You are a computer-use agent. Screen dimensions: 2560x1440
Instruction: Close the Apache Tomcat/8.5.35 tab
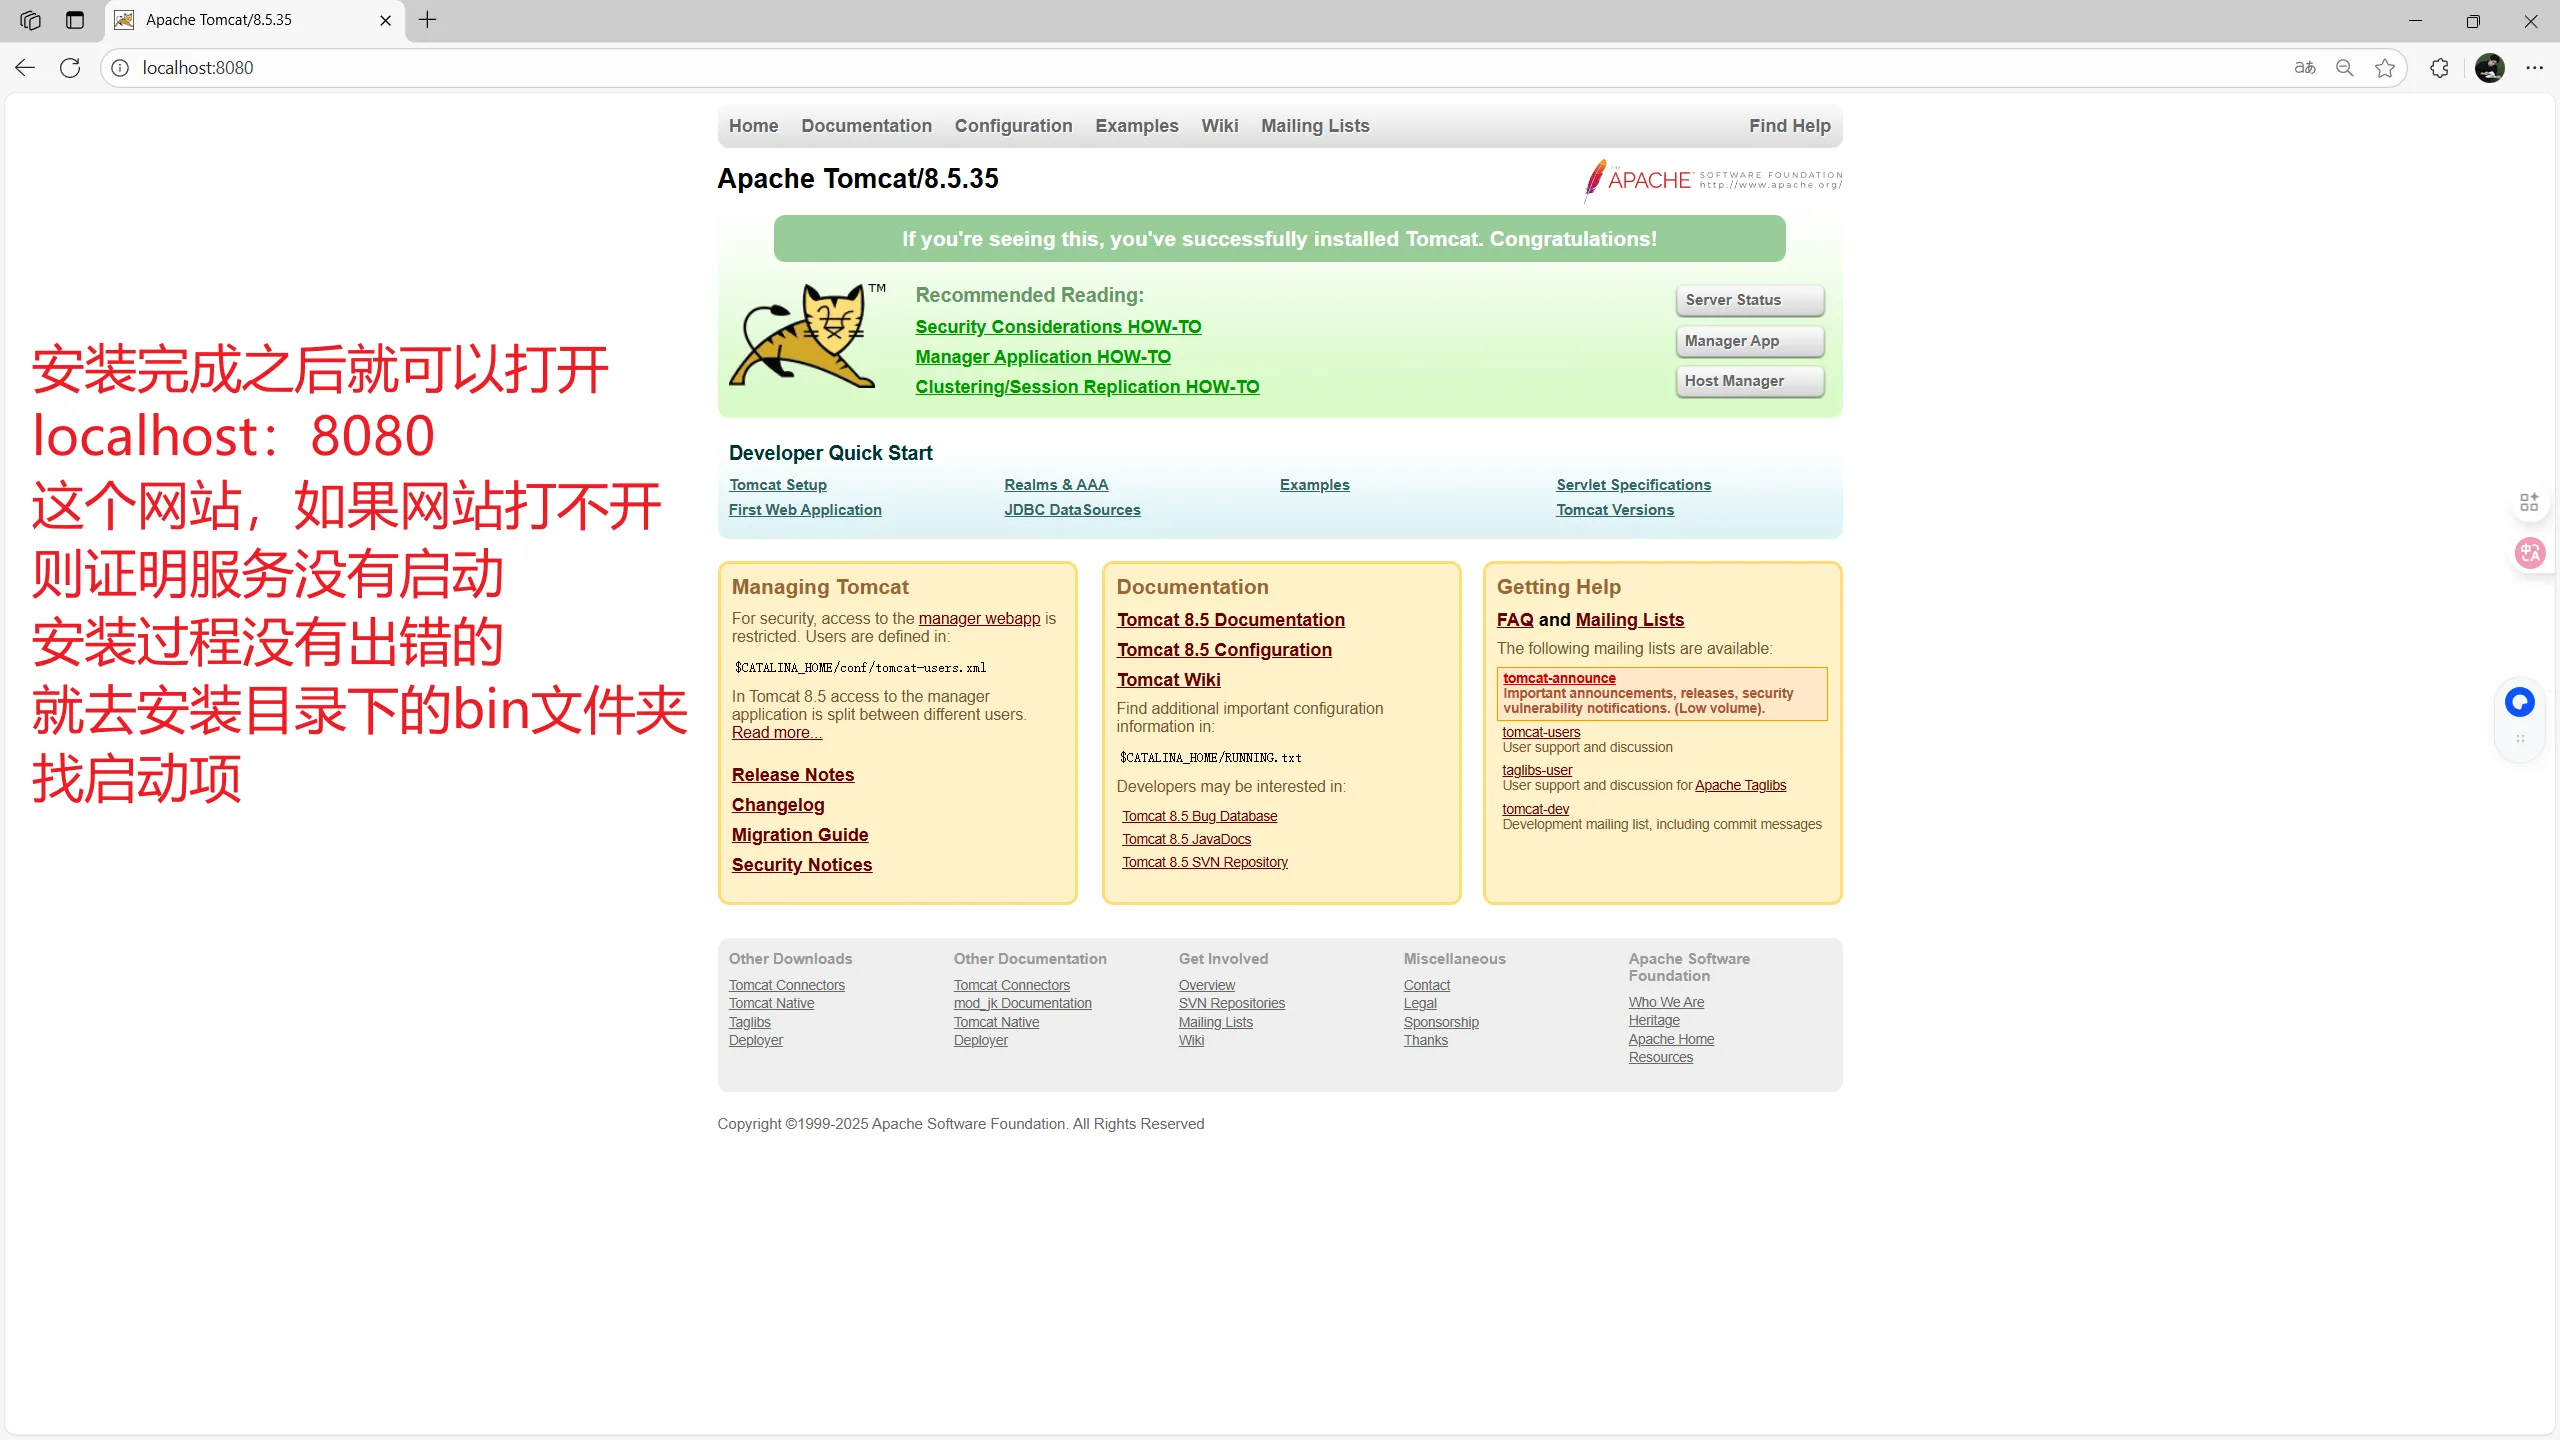[x=385, y=20]
